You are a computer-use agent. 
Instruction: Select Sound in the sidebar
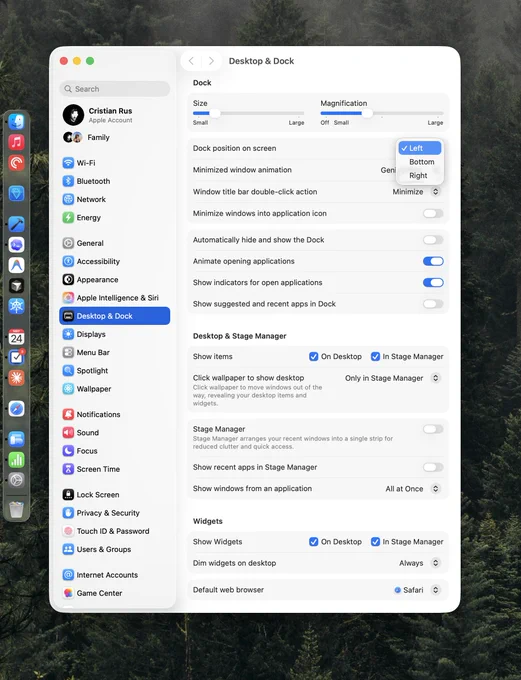click(x=115, y=432)
